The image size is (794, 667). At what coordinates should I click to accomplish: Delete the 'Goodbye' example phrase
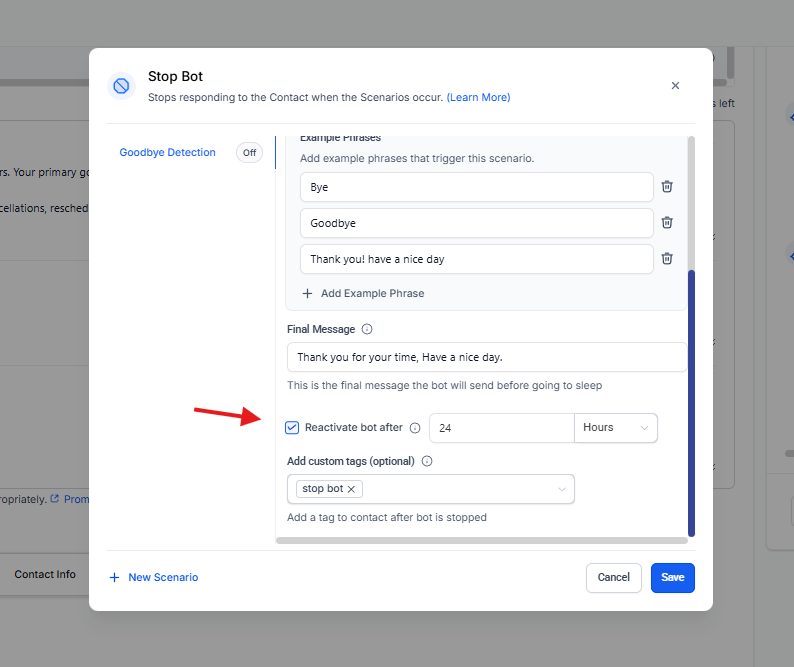point(667,223)
